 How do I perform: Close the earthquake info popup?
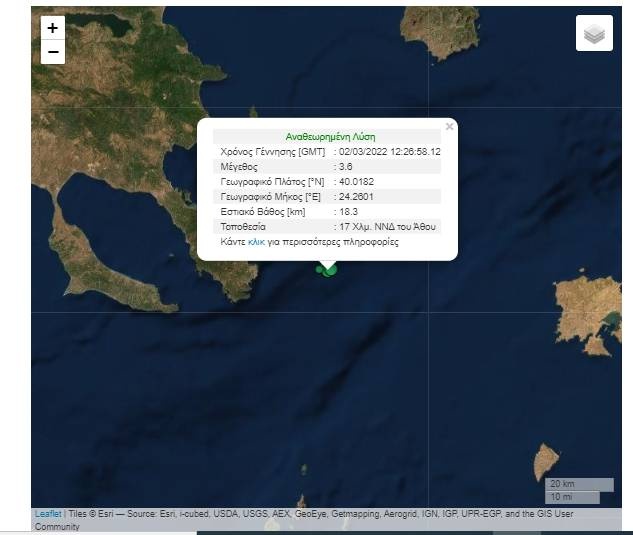[x=449, y=126]
